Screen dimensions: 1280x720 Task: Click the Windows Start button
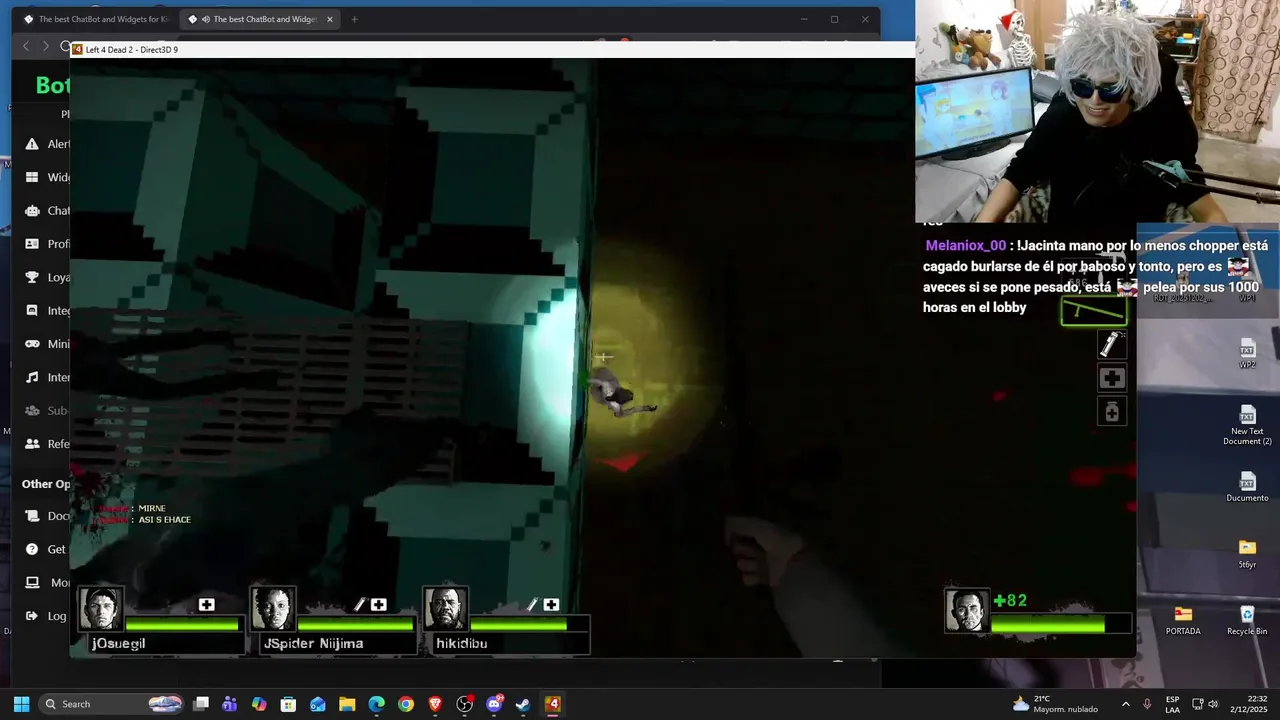pyautogui.click(x=21, y=704)
